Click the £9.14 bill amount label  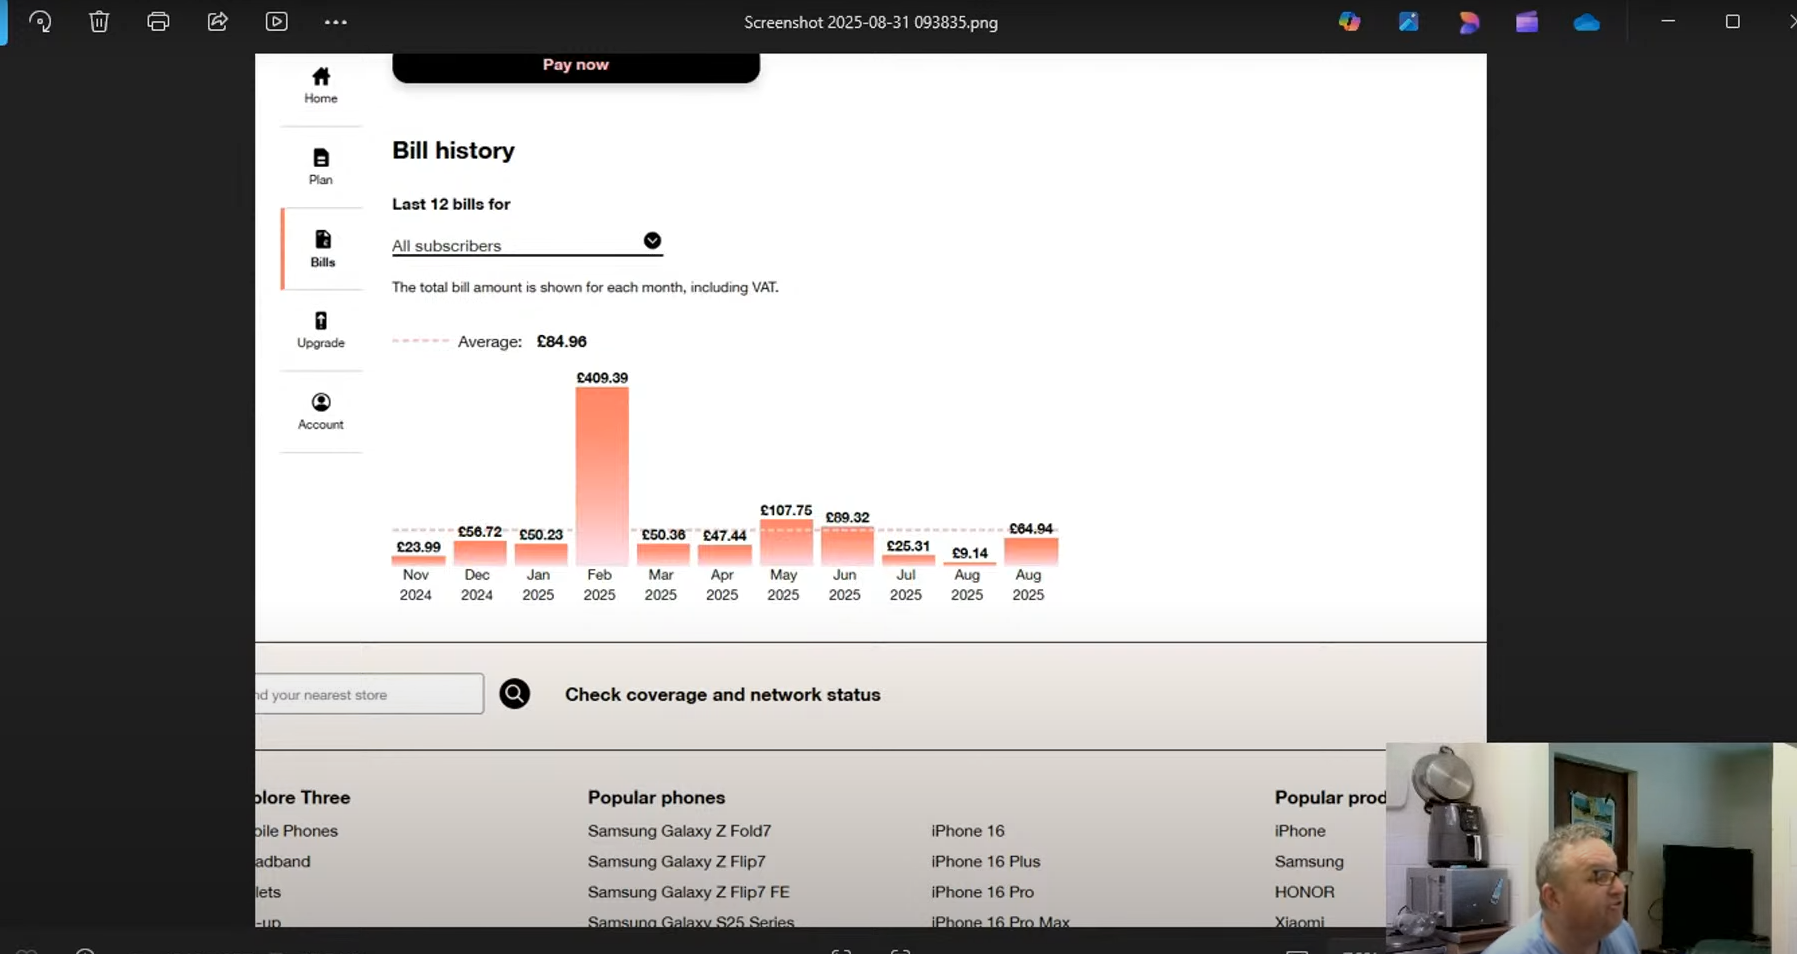970,552
